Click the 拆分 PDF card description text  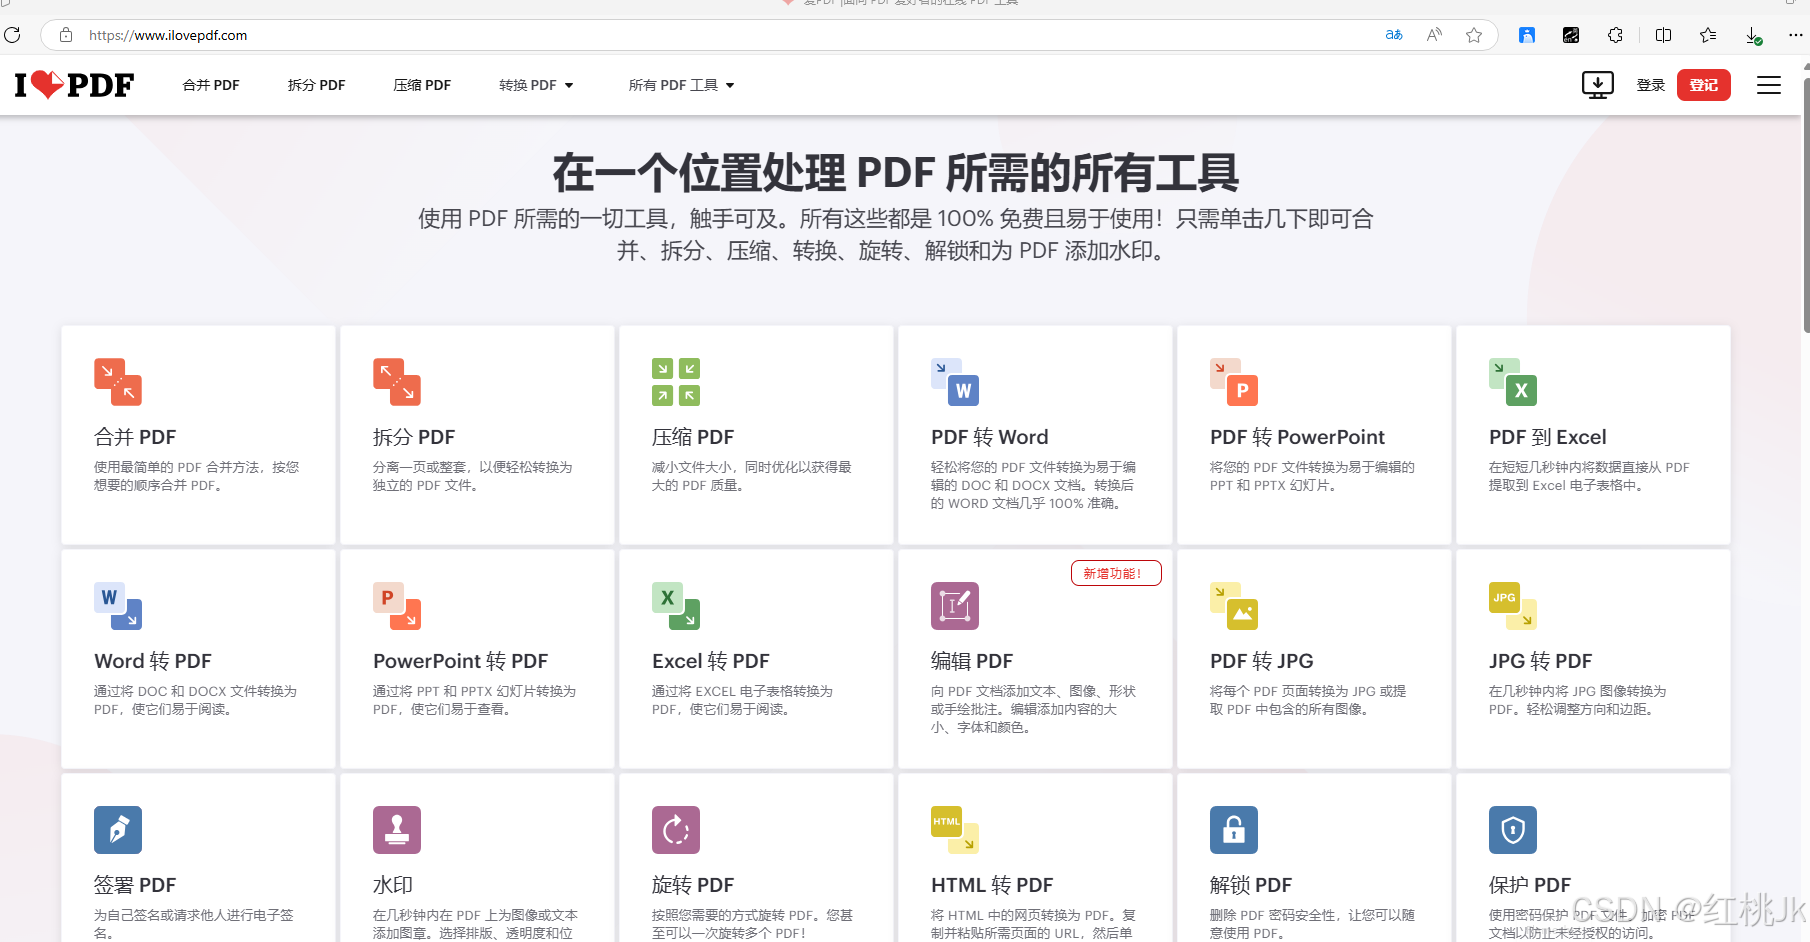click(x=473, y=476)
